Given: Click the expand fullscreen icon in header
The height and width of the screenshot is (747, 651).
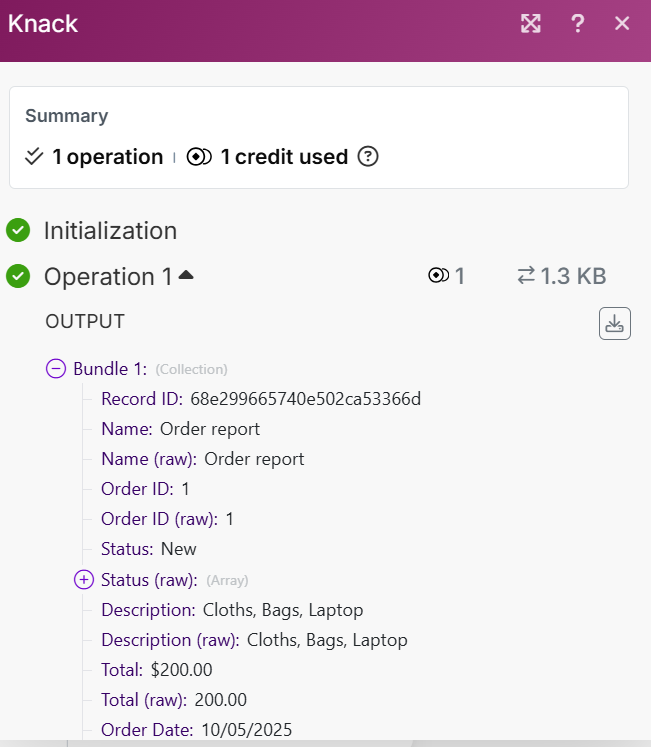Looking at the screenshot, I should coord(531,24).
